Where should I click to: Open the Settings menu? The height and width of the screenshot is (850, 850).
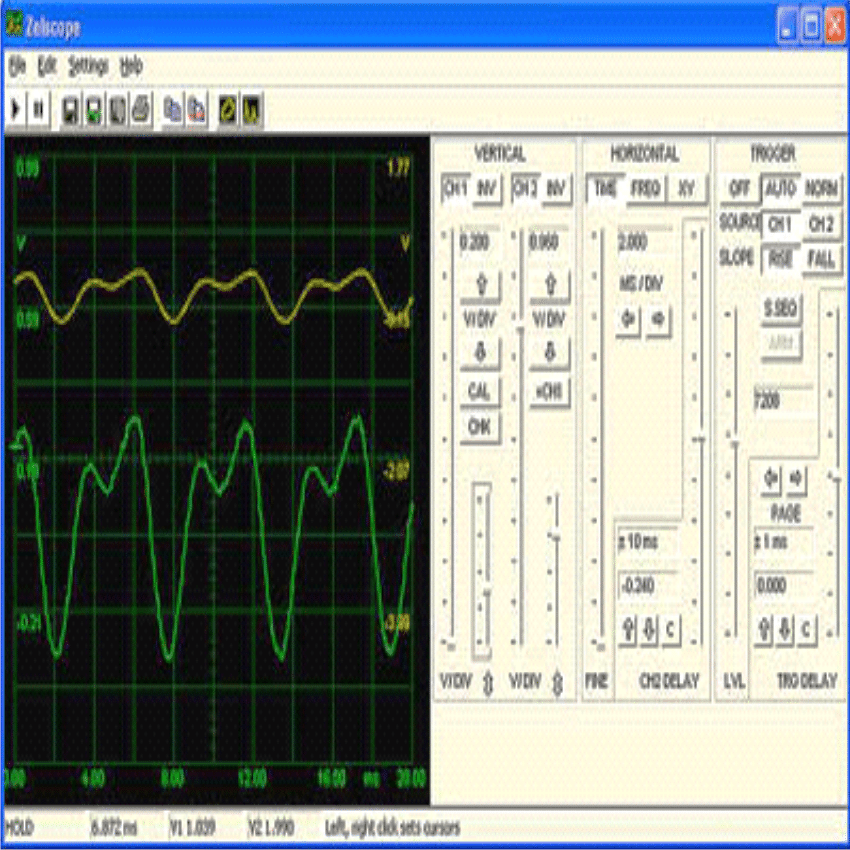pyautogui.click(x=88, y=67)
